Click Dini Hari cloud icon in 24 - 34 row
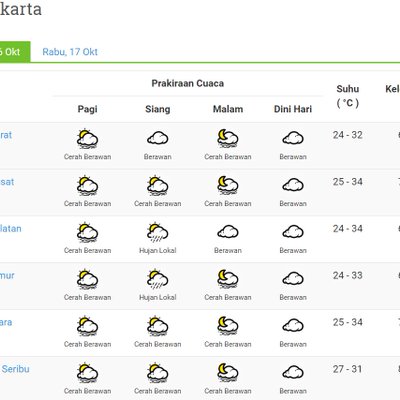This screenshot has width=400, height=400. (293, 232)
